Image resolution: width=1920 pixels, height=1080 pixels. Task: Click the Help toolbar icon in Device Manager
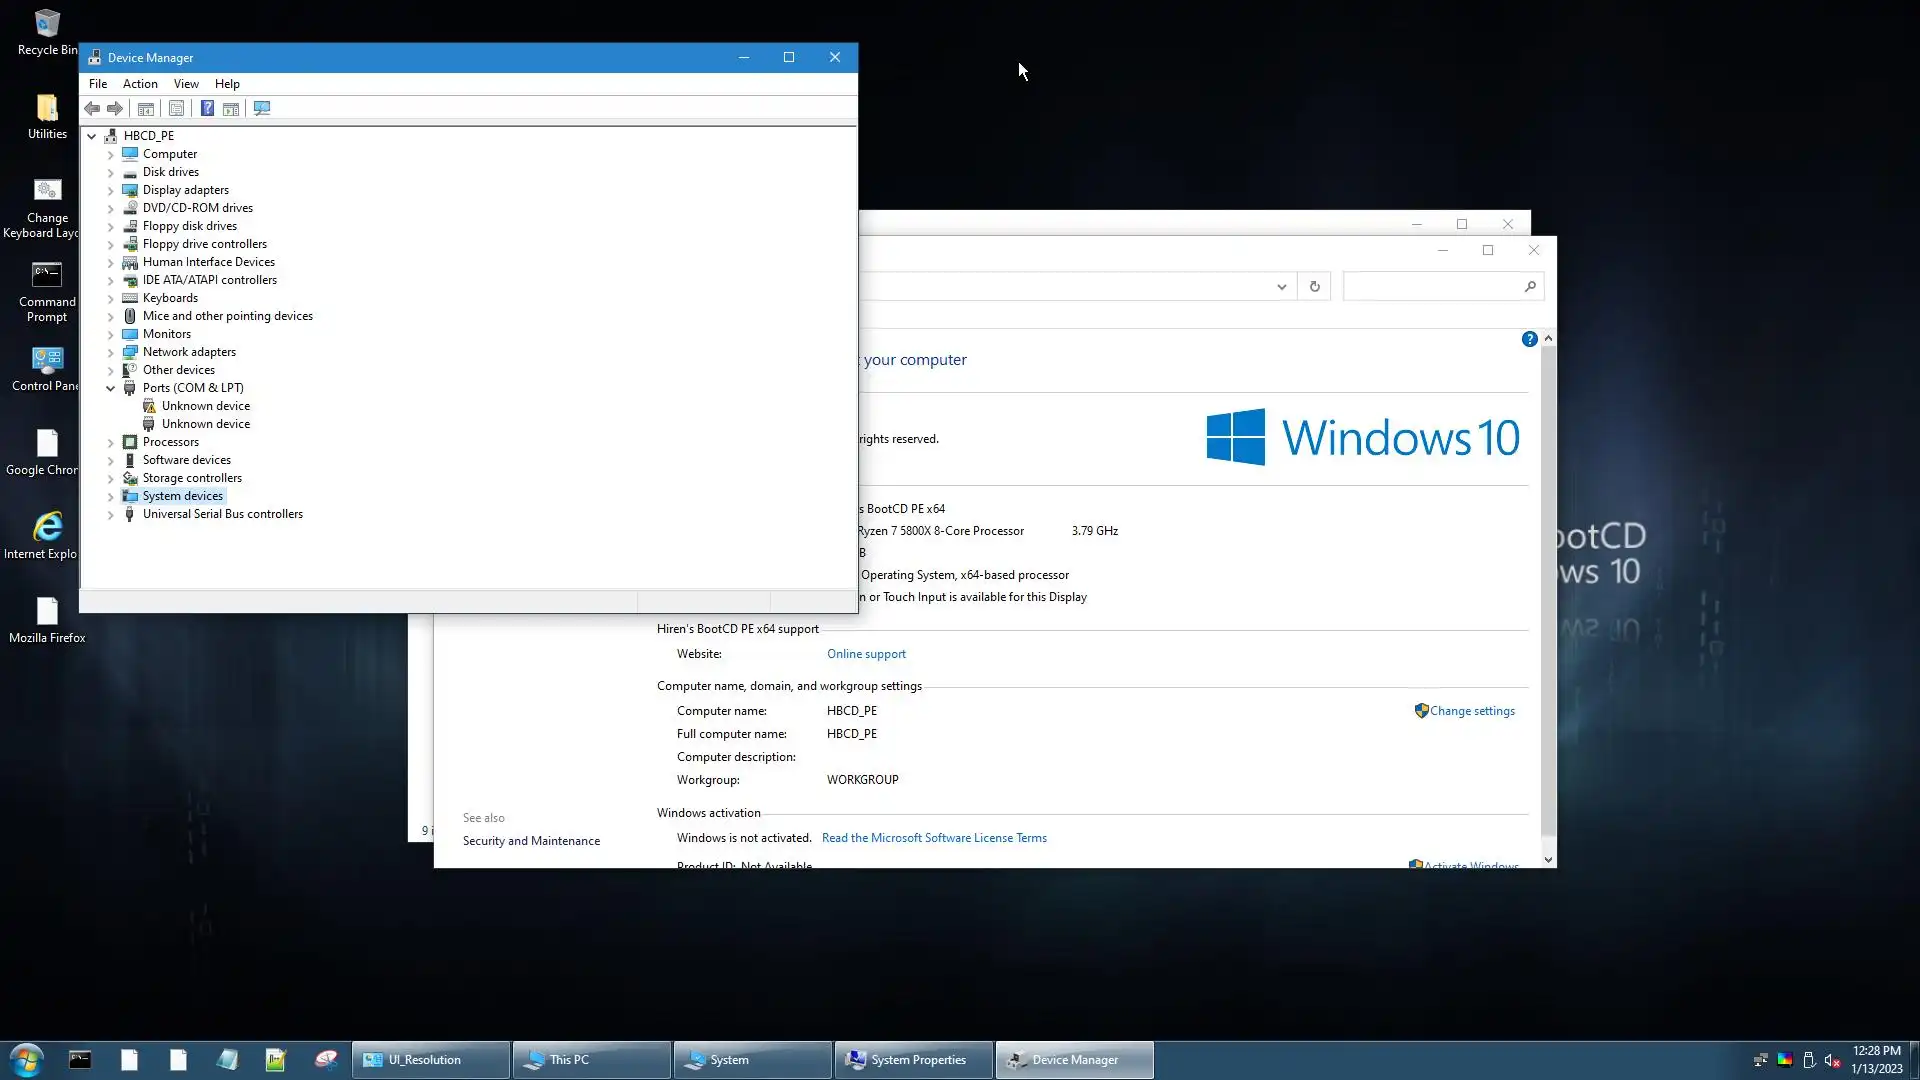click(207, 108)
